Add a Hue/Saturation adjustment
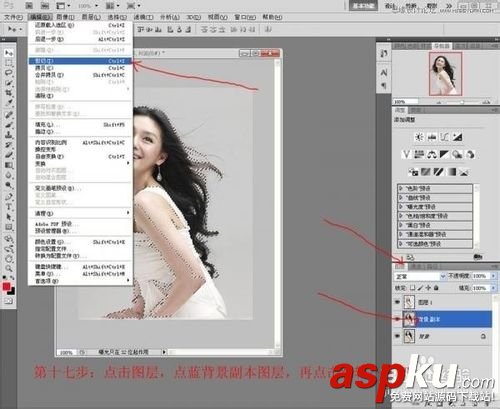The height and width of the screenshot is (409, 500). pyautogui.click(x=419, y=154)
